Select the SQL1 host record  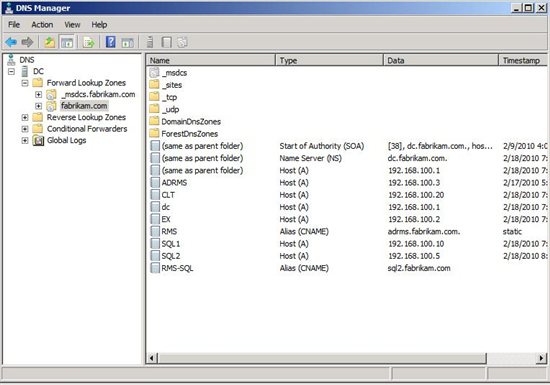tap(347, 244)
